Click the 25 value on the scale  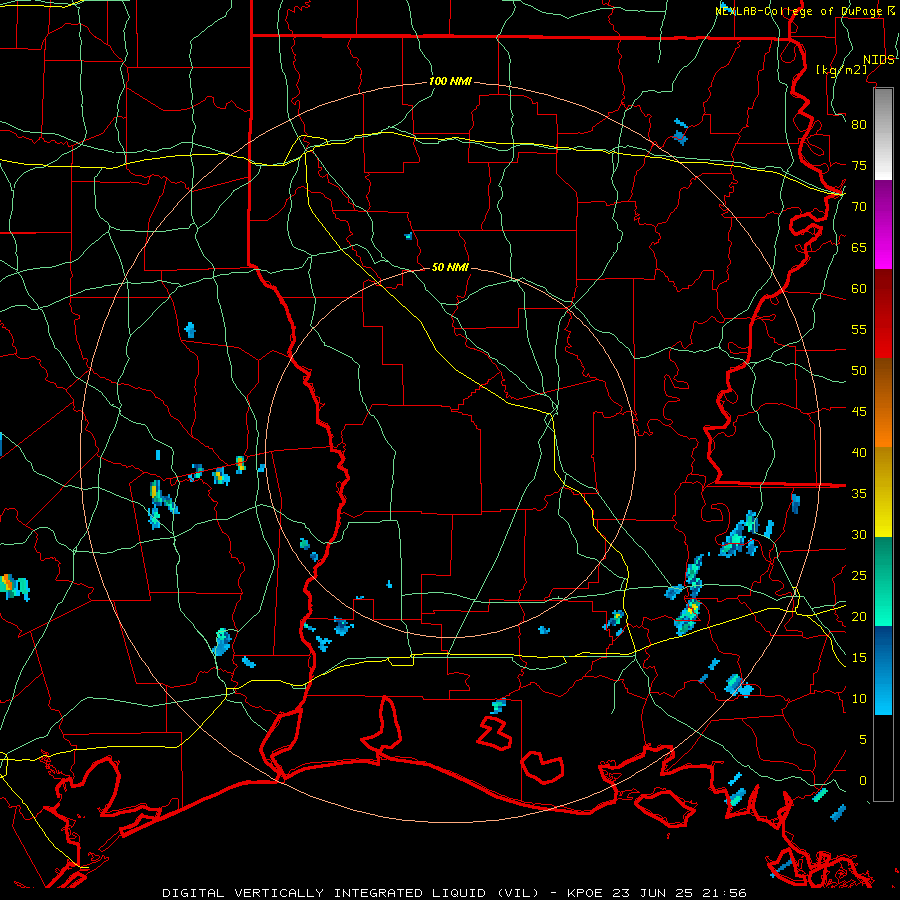[859, 576]
